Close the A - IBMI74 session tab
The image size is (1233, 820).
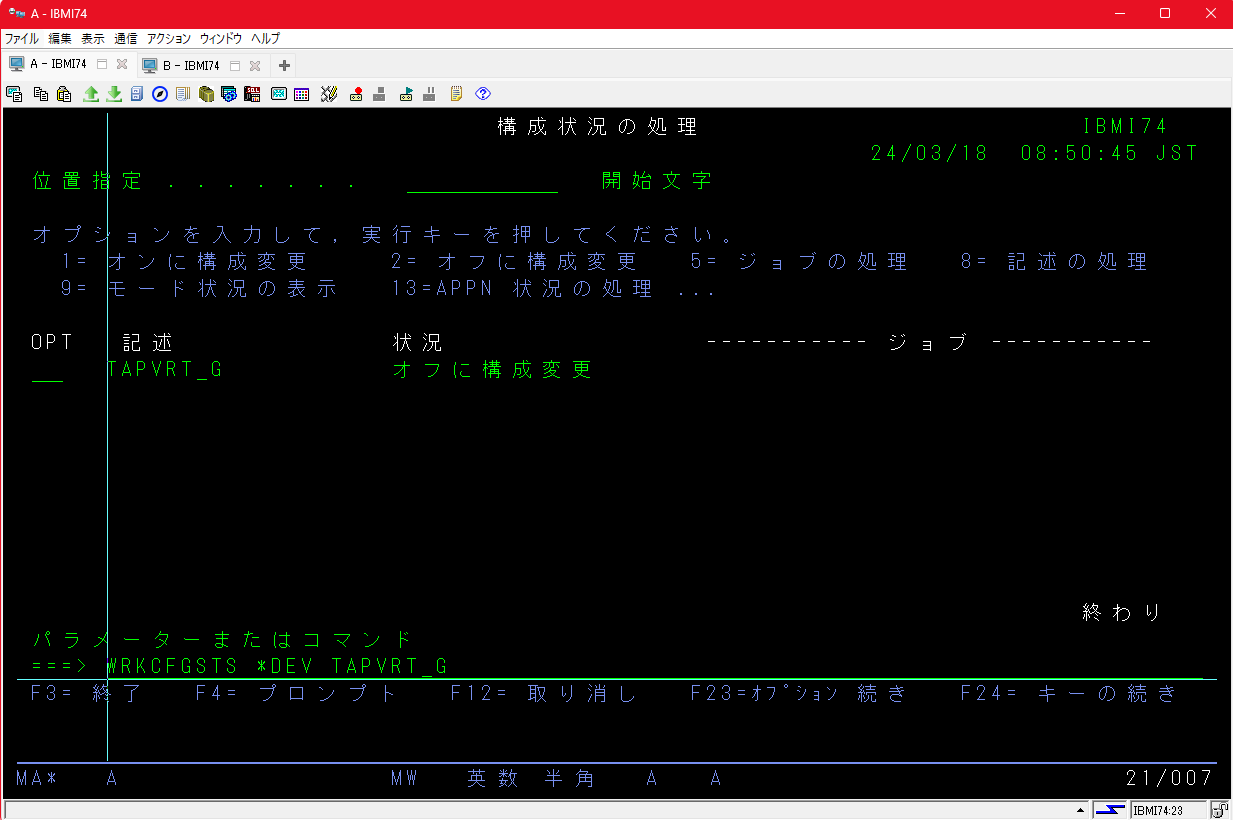pyautogui.click(x=122, y=64)
